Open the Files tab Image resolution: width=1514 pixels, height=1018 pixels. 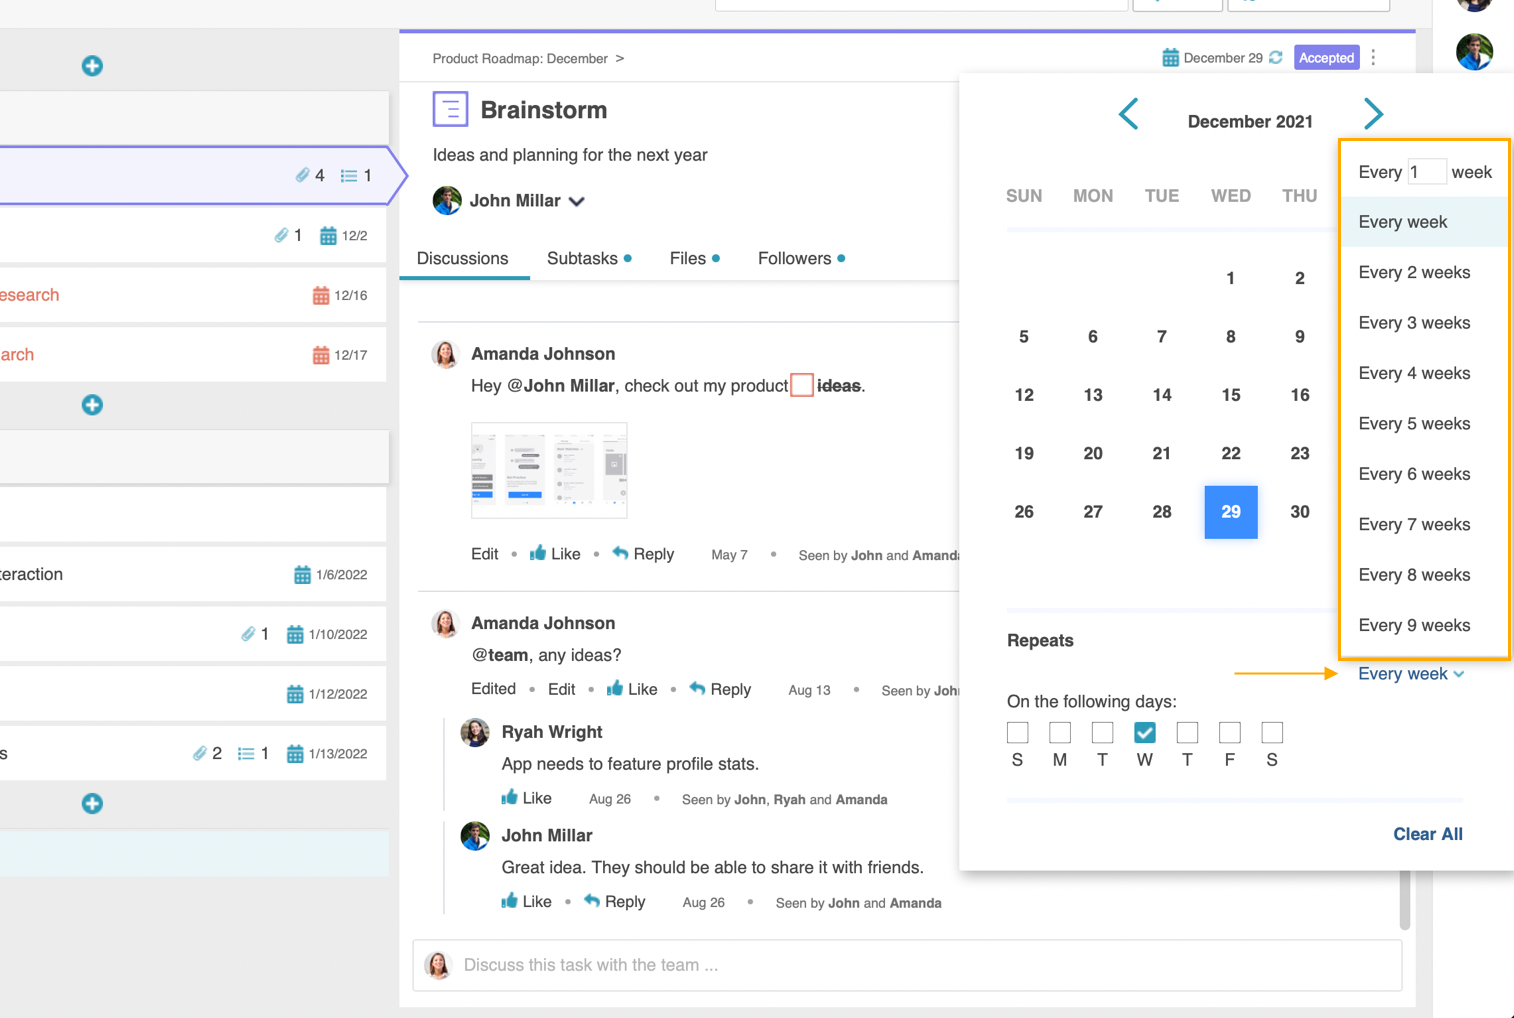pyautogui.click(x=688, y=259)
